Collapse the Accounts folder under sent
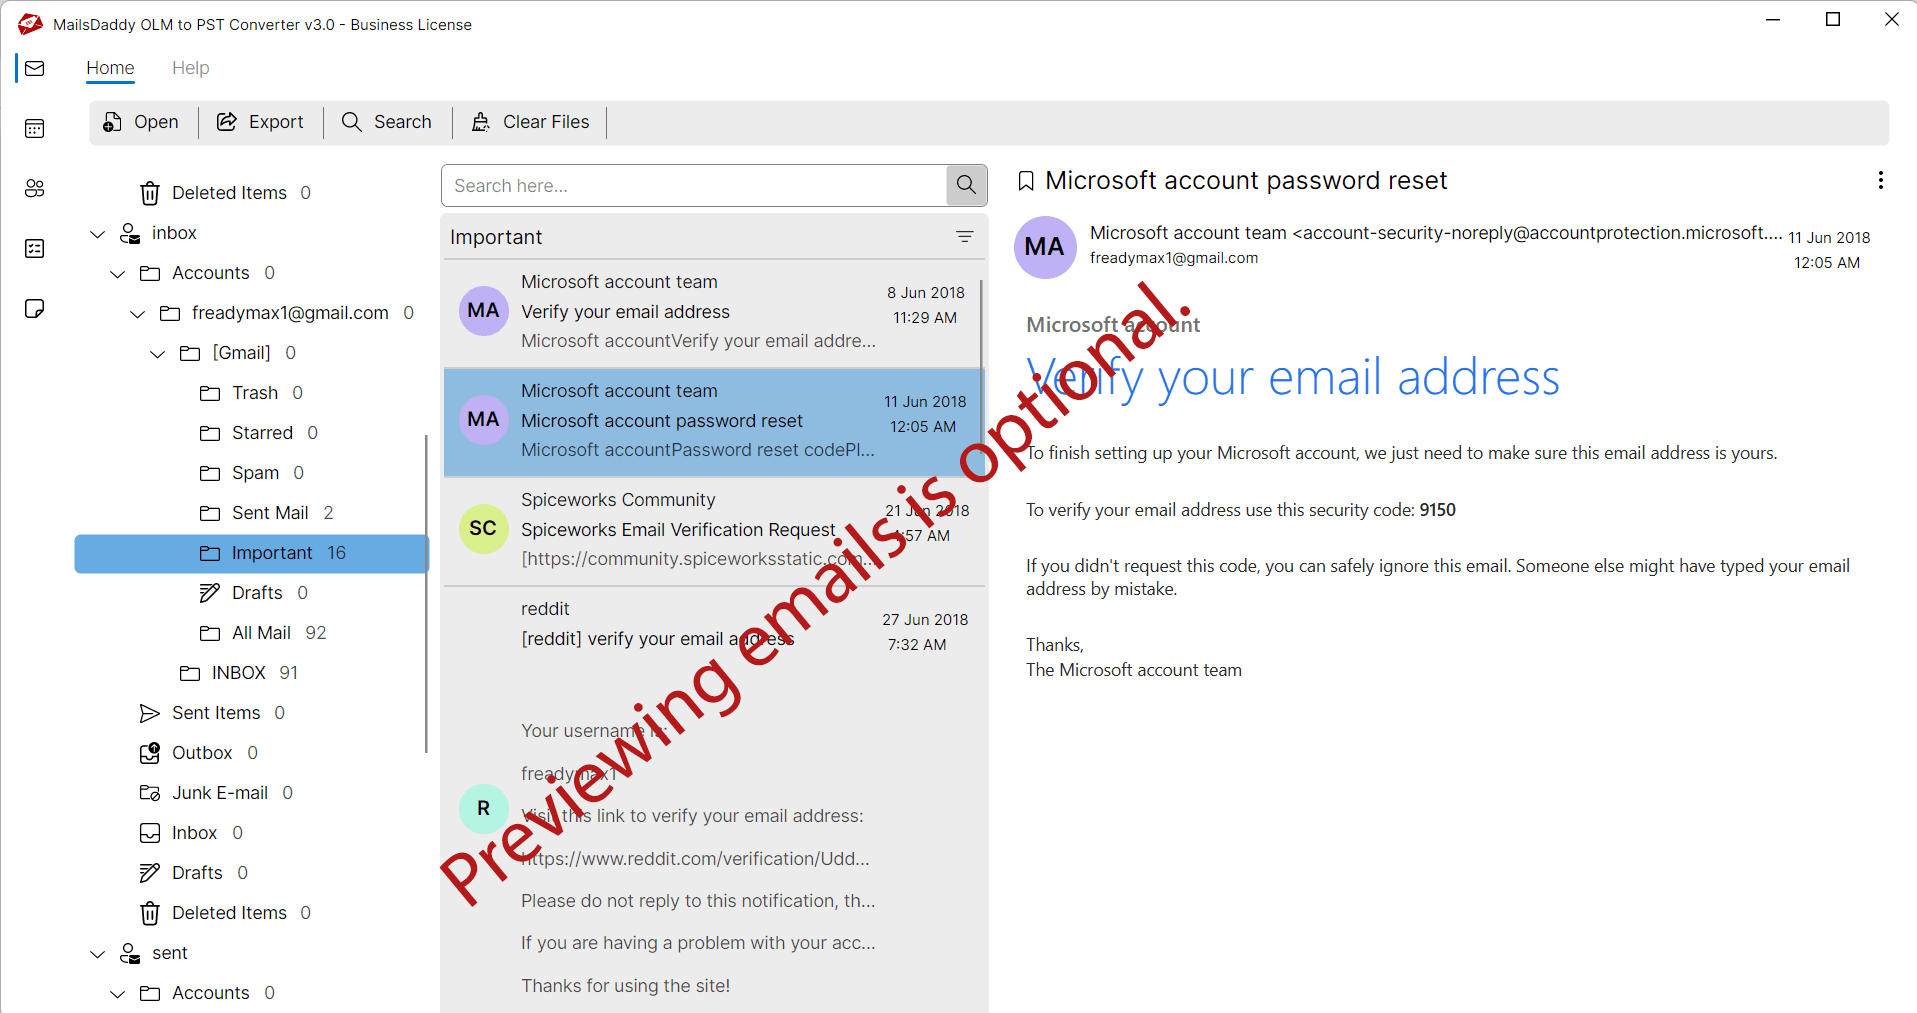1917x1013 pixels. [117, 993]
